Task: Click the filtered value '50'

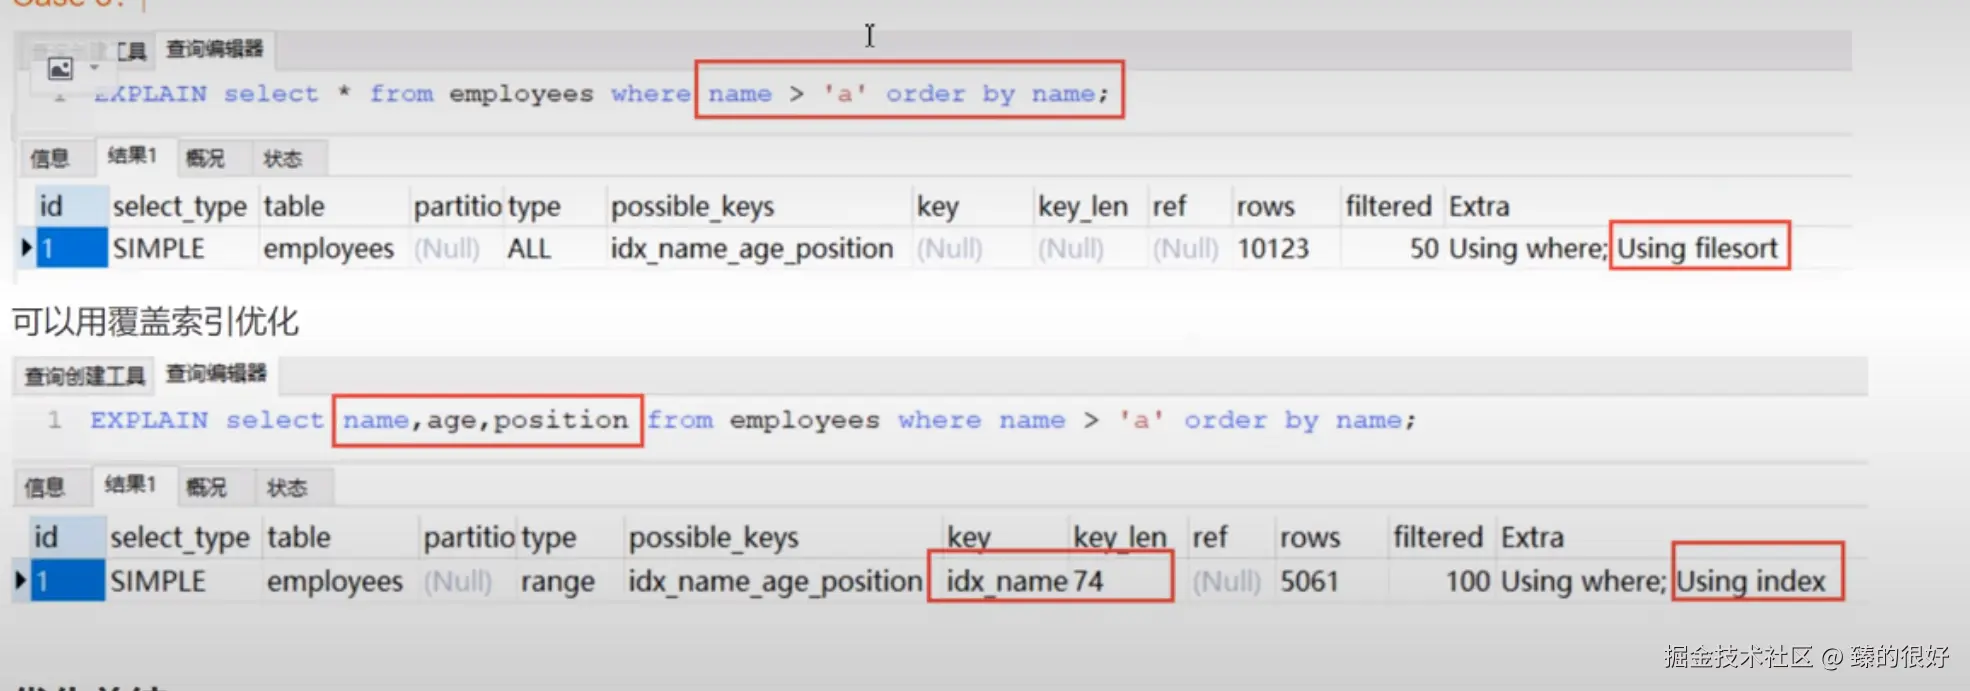Action: coord(1424,248)
